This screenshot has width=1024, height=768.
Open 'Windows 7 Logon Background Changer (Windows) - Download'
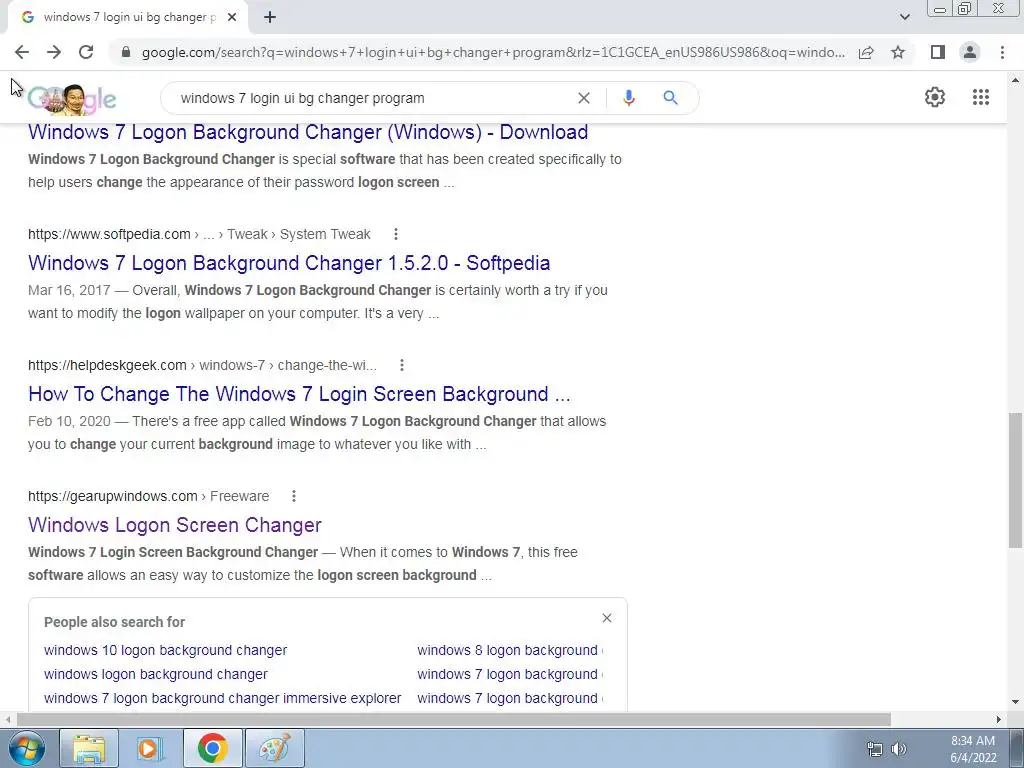click(x=308, y=132)
